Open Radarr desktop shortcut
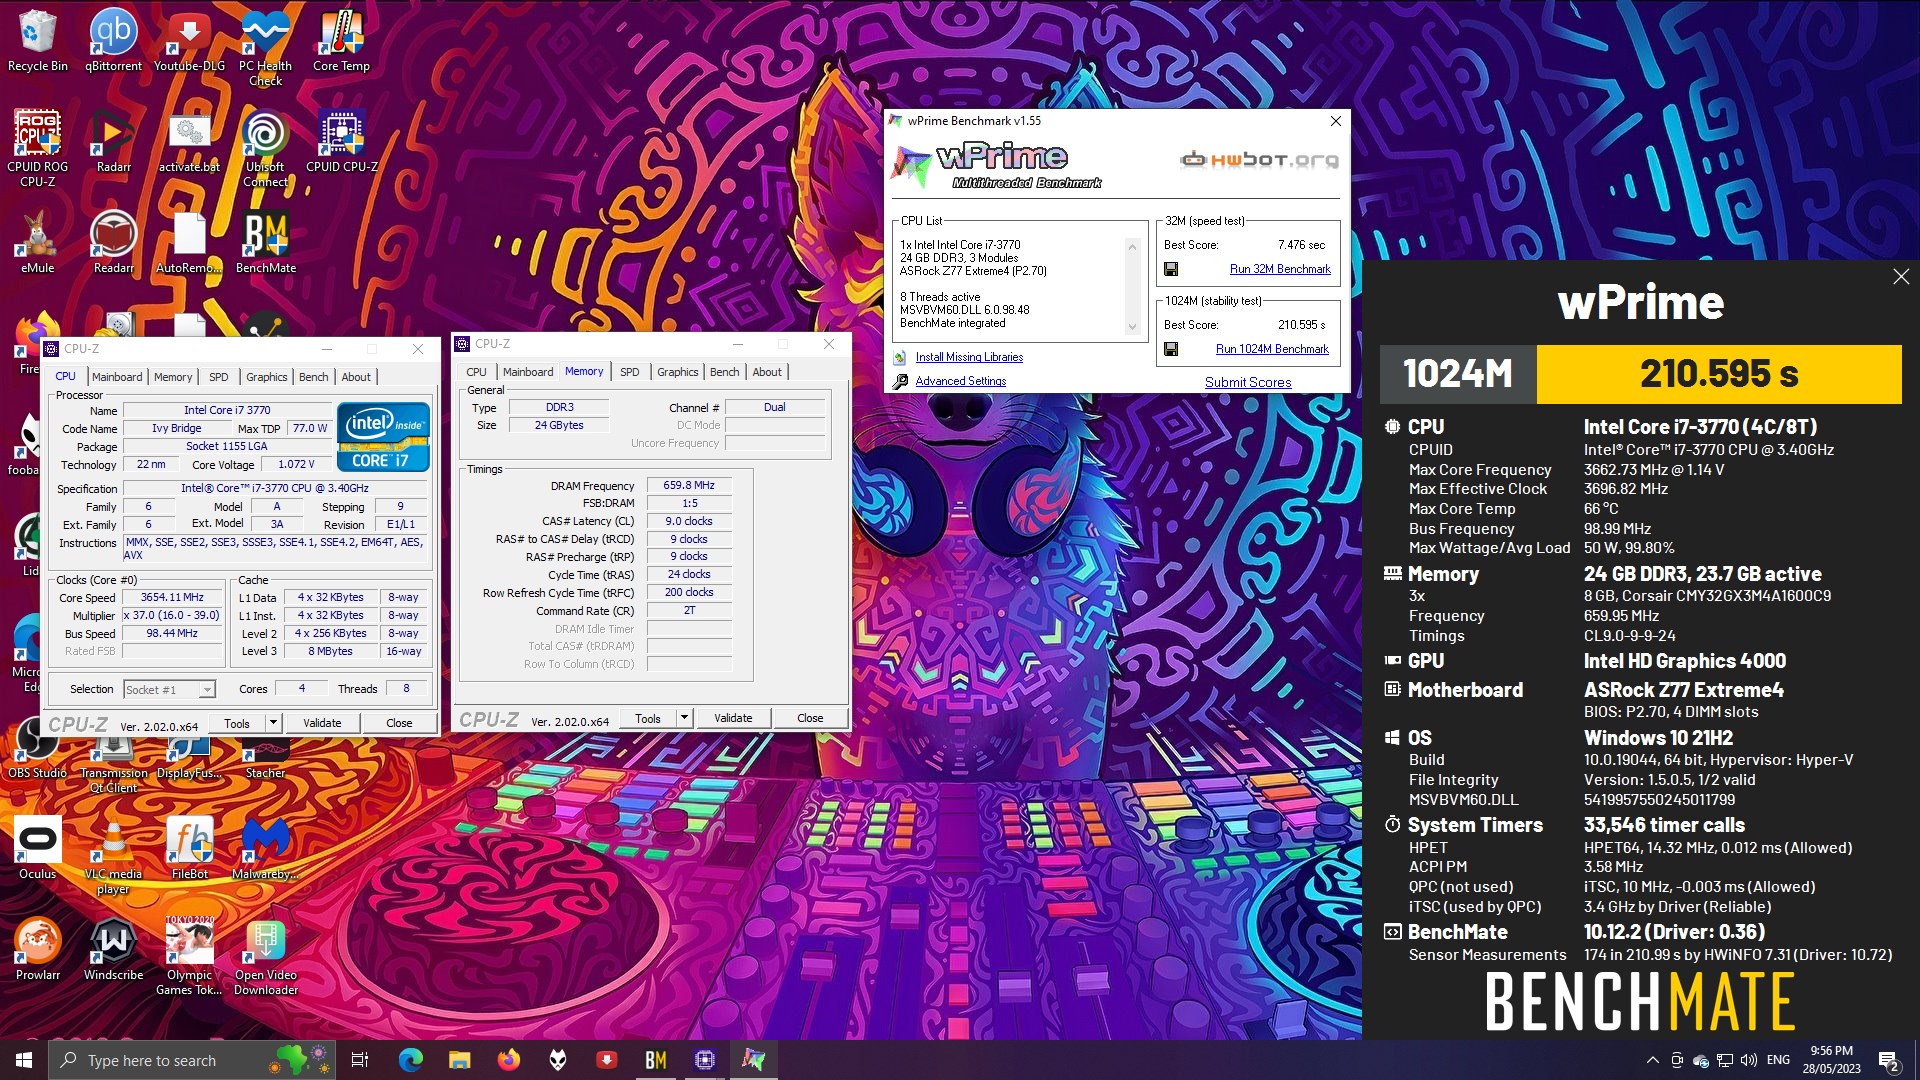The width and height of the screenshot is (1920, 1080). (113, 141)
